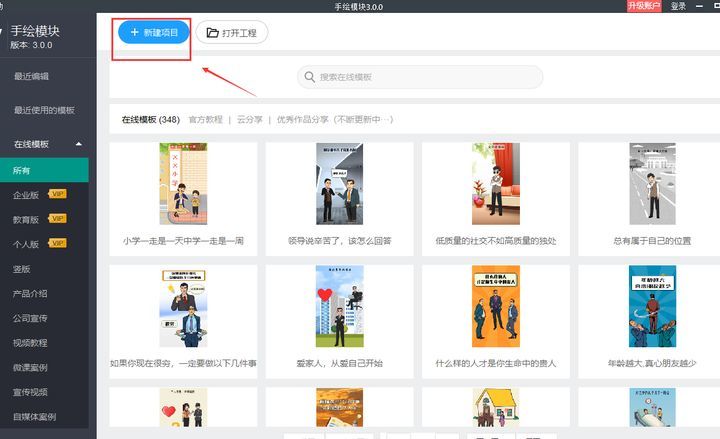The height and width of the screenshot is (439, 720).
Task: Click caption 领导说辛苦了，该怎么回答
Action: coord(339,241)
